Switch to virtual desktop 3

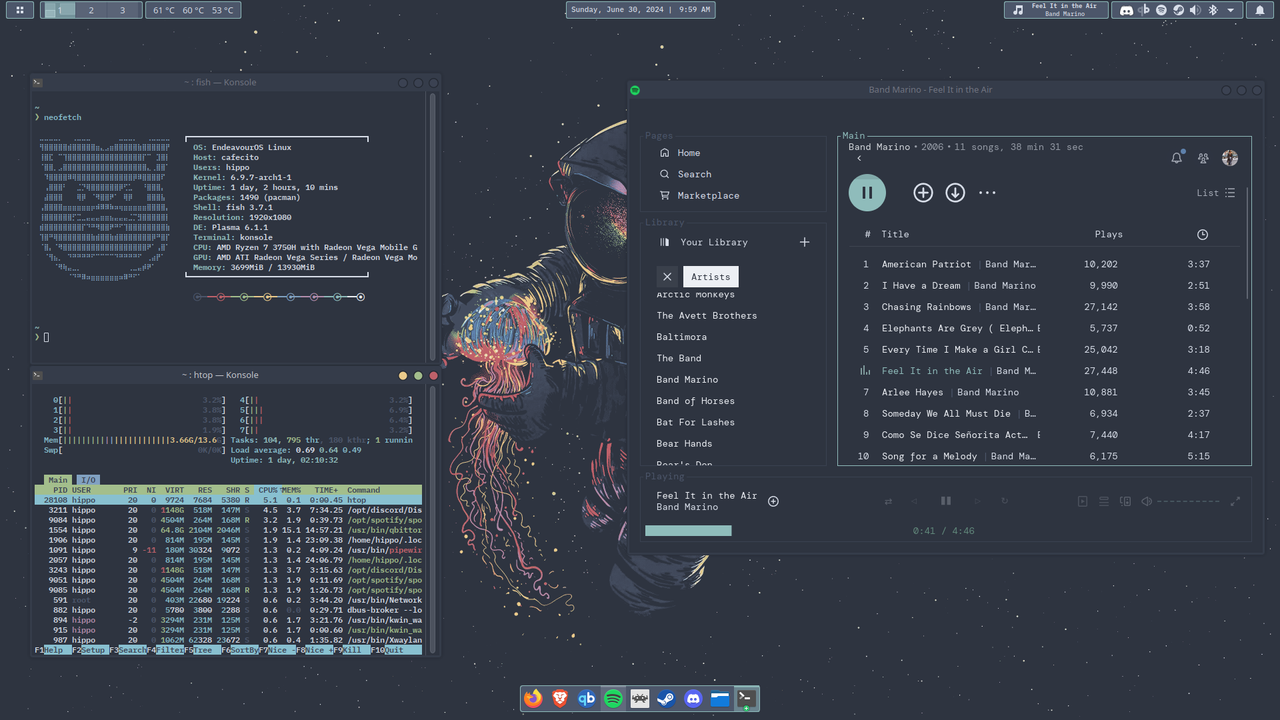[123, 10]
